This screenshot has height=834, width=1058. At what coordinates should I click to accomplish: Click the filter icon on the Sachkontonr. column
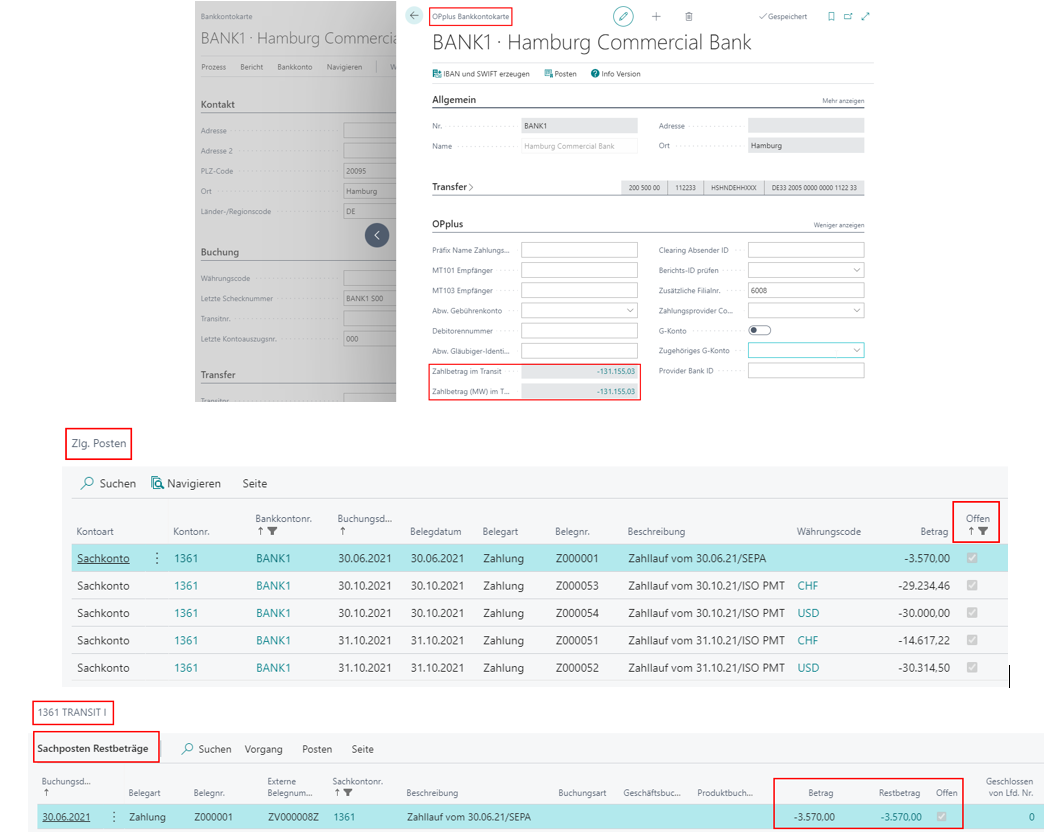click(x=347, y=793)
